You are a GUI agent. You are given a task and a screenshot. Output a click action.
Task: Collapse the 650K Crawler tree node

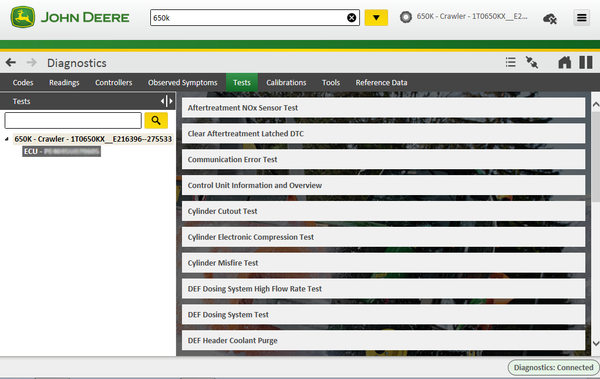[7, 139]
